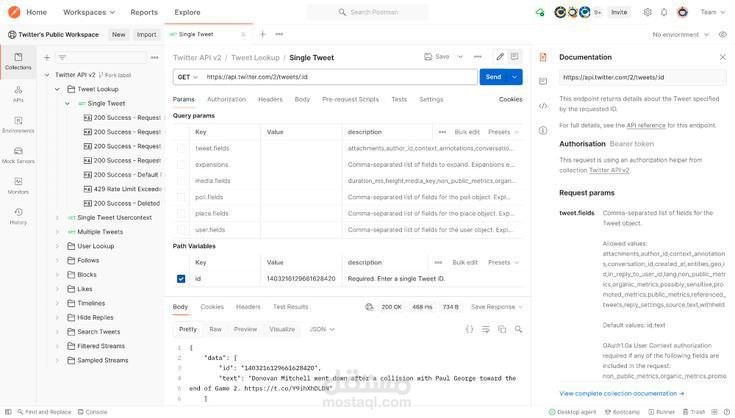Open View complete collection documentation link
The width and height of the screenshot is (735, 418).
(x=622, y=394)
